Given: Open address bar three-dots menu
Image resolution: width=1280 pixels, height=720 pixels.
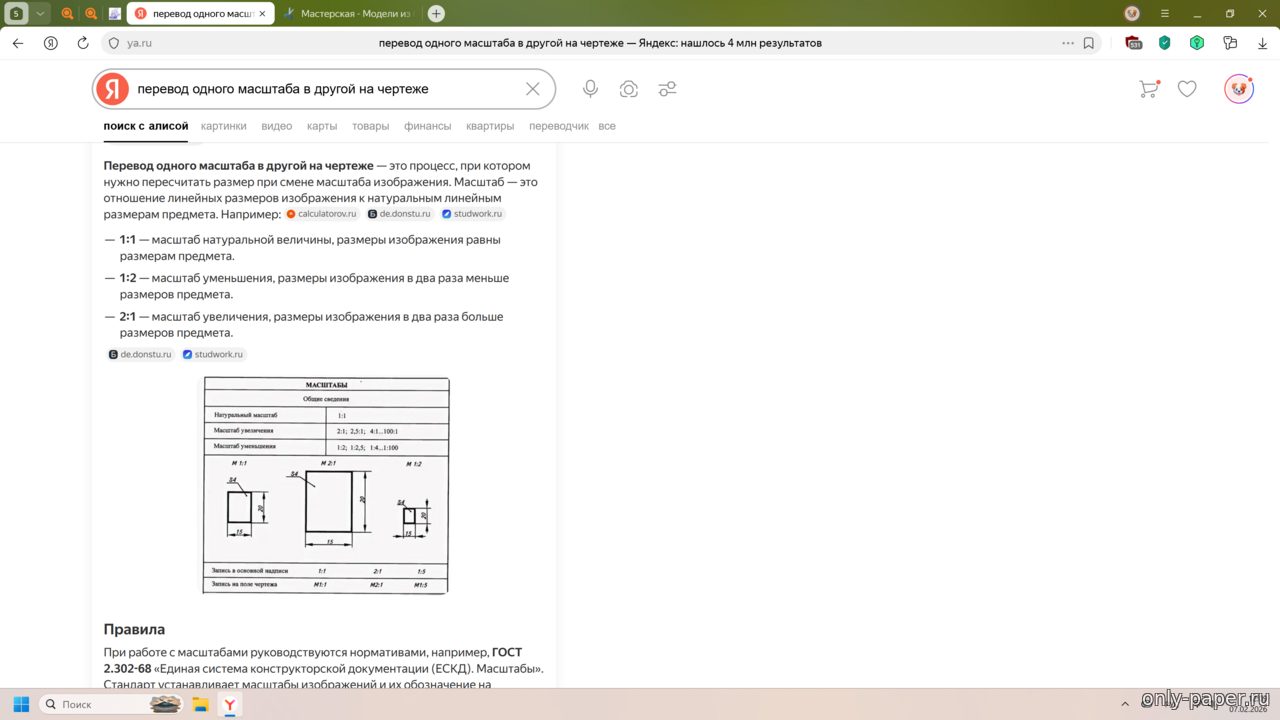Looking at the screenshot, I should pos(1068,43).
